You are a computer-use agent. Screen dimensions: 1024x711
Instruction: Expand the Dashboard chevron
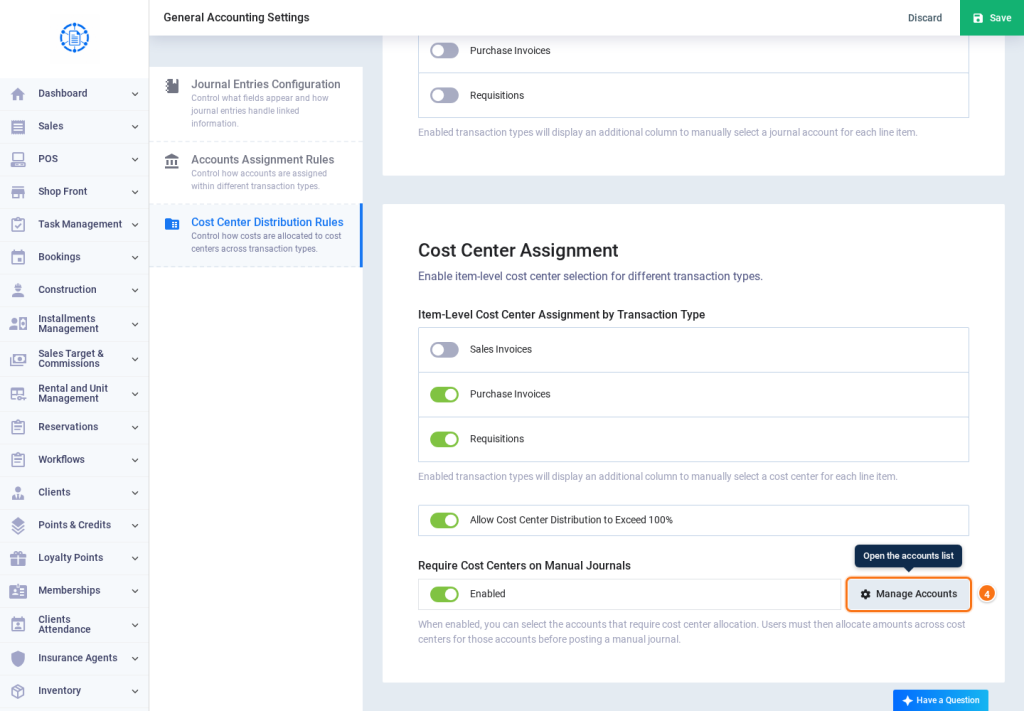pyautogui.click(x=135, y=94)
